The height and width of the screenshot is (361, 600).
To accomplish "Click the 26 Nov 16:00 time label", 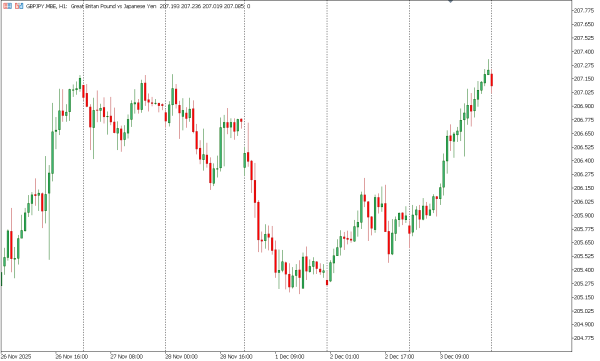I will click(x=72, y=357).
